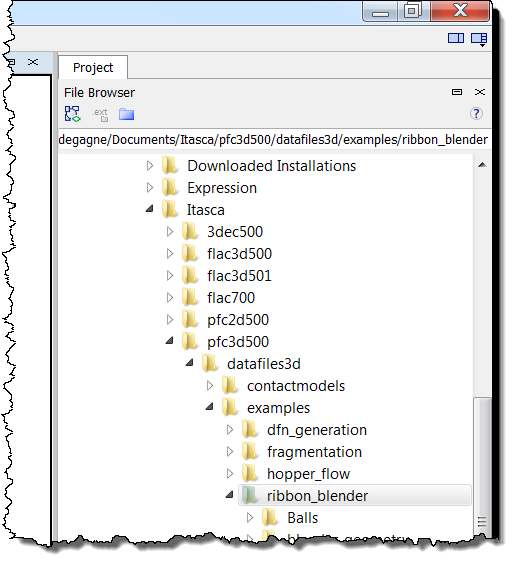Image resolution: width=521 pixels, height=565 pixels.
Task: Switch to the Project tab
Action: [x=93, y=67]
